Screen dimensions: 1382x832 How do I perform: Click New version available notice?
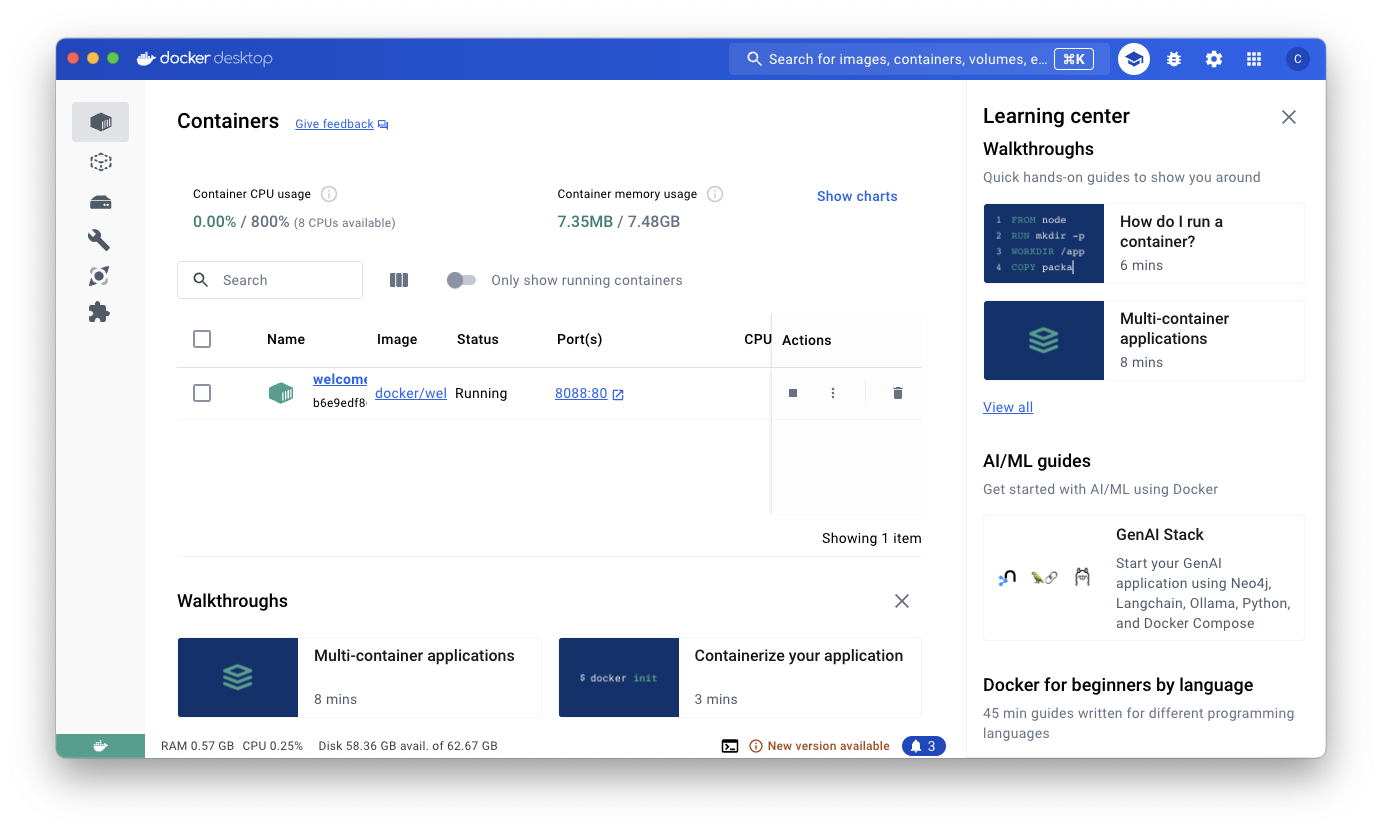pyautogui.click(x=819, y=746)
